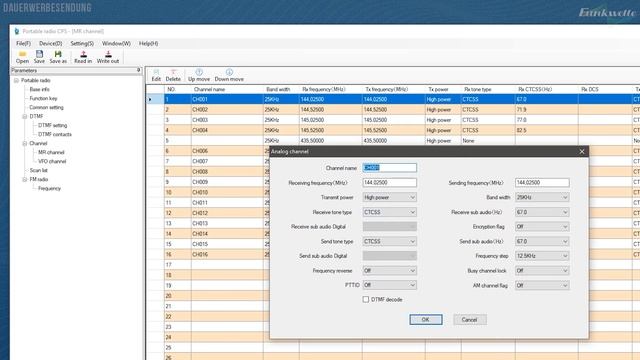This screenshot has height=360, width=640.
Task: Click the Rx tone type column header
Action: (x=488, y=89)
